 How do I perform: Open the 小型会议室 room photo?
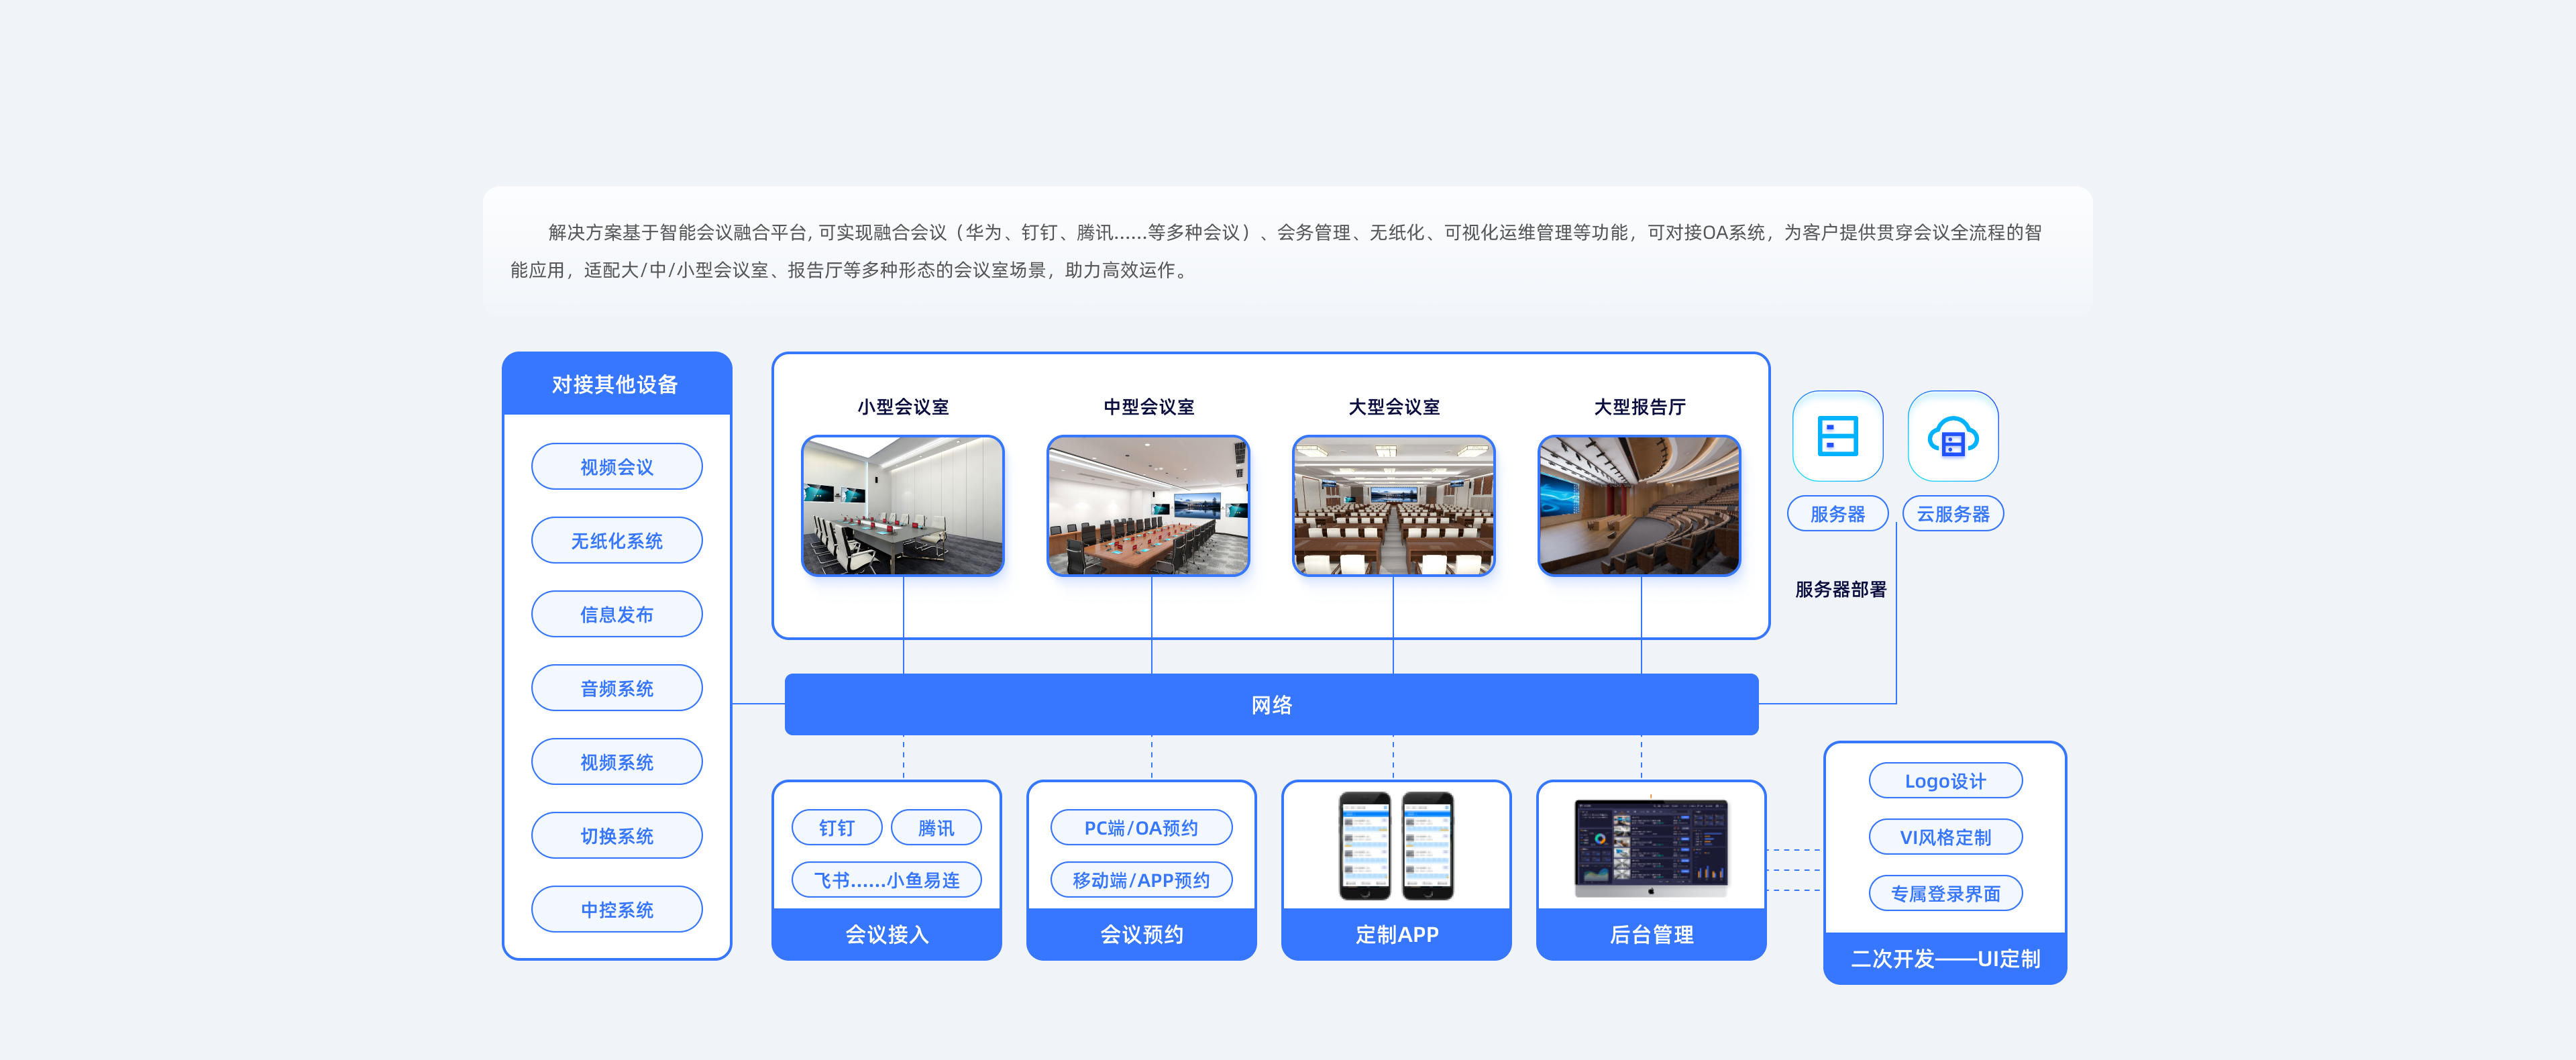coord(902,505)
